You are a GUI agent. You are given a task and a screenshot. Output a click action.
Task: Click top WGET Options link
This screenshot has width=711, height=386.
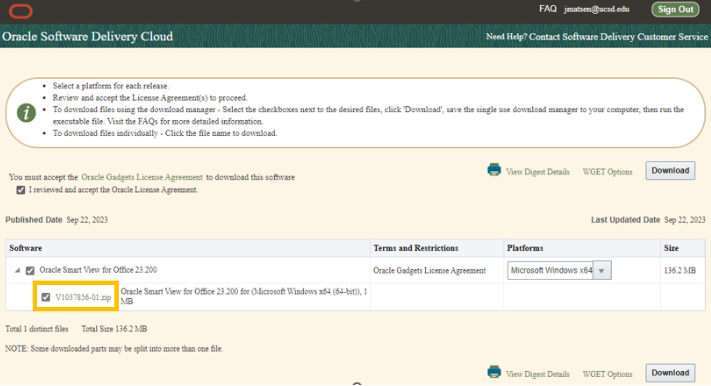coord(607,172)
